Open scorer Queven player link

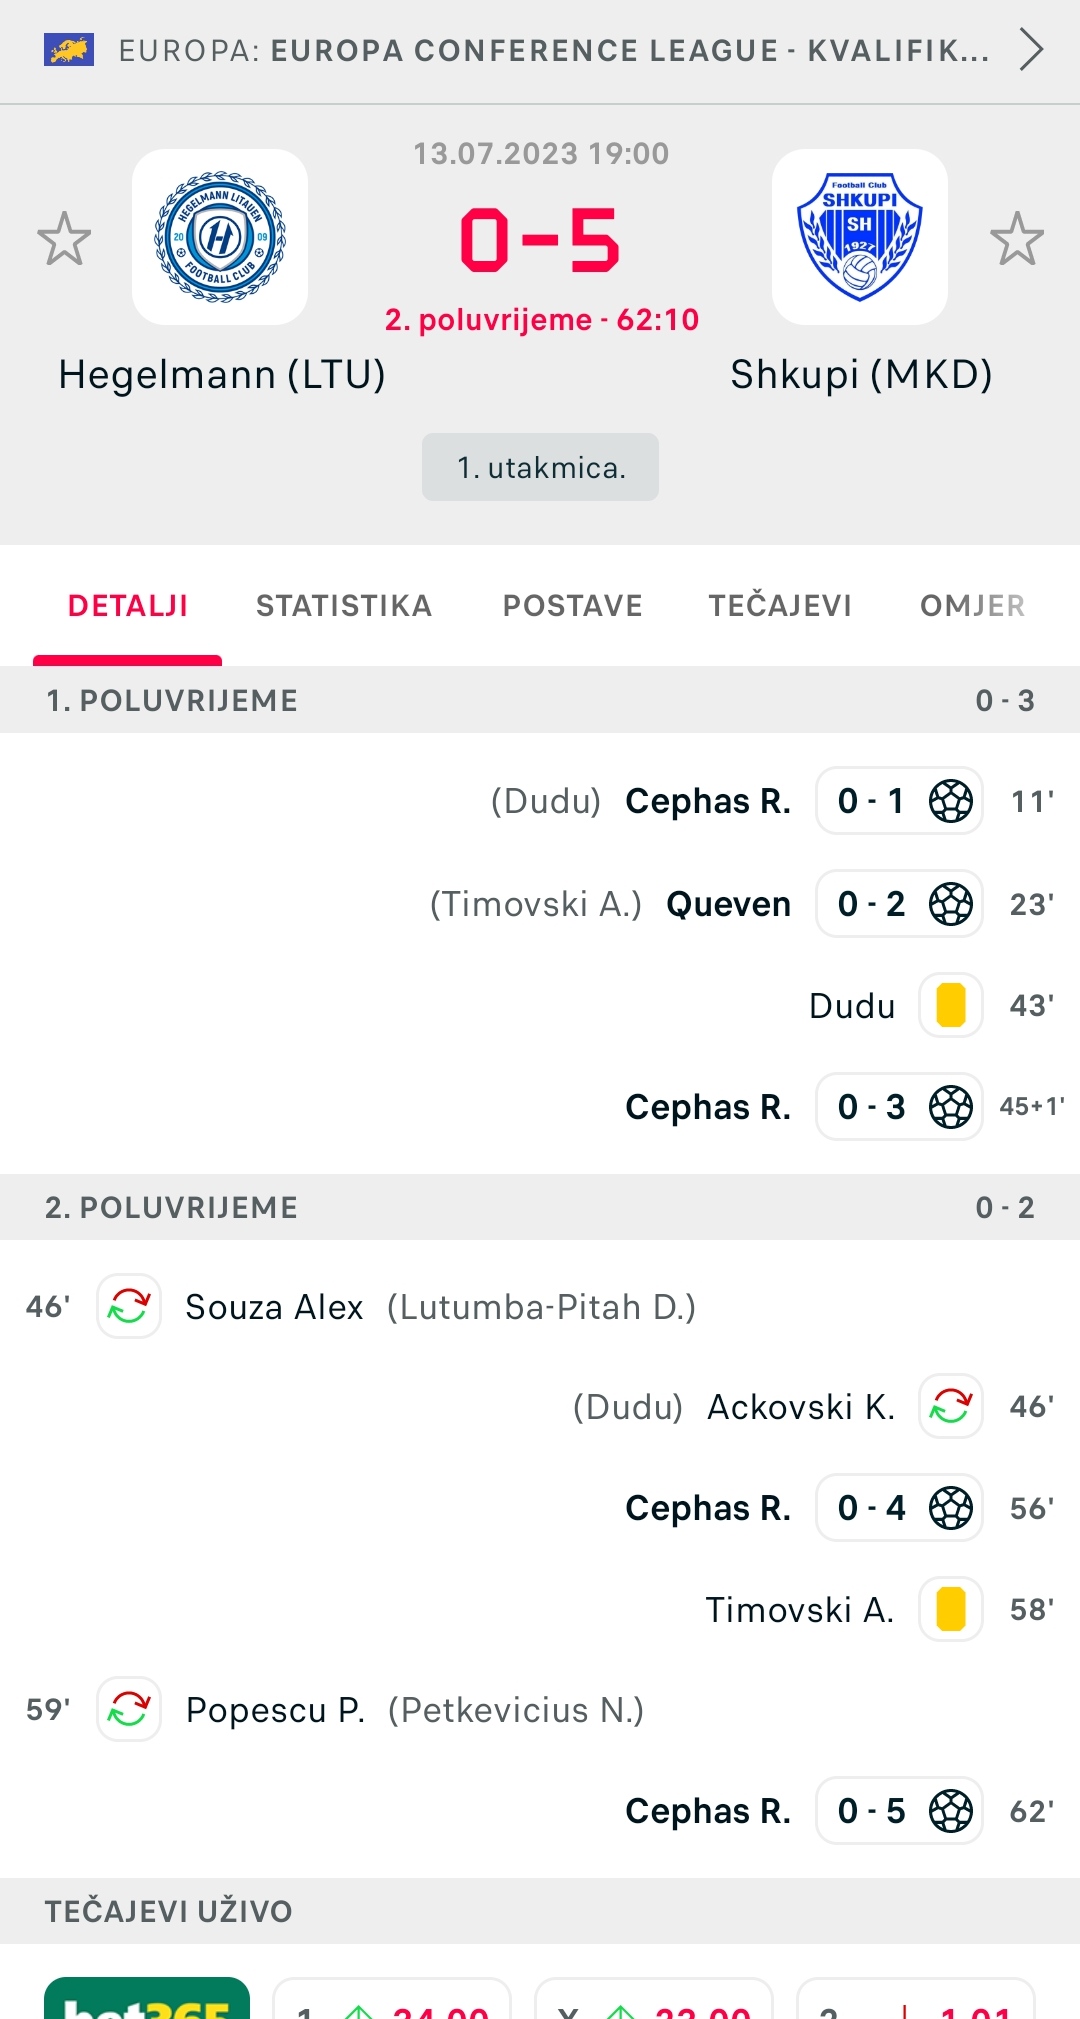729,904
